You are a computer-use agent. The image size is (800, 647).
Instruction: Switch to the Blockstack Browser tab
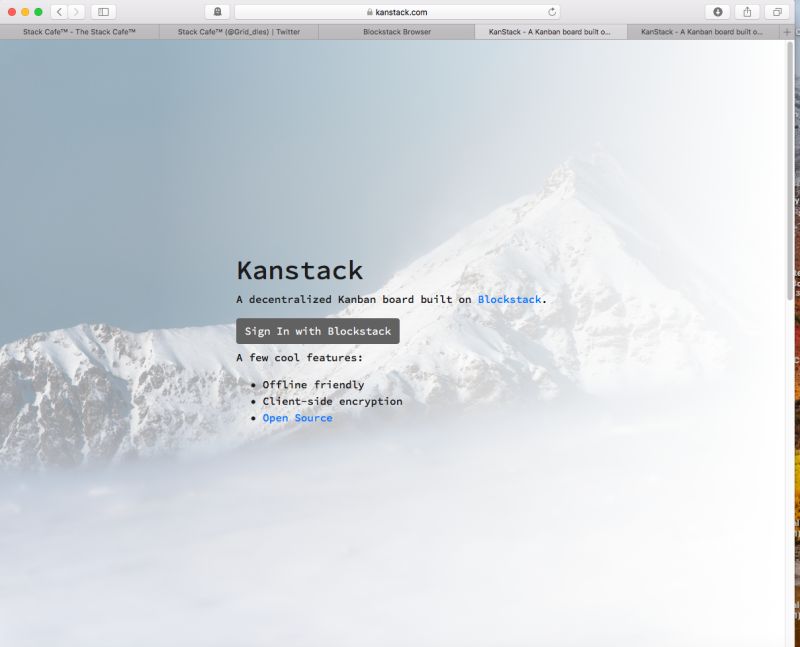pyautogui.click(x=398, y=31)
